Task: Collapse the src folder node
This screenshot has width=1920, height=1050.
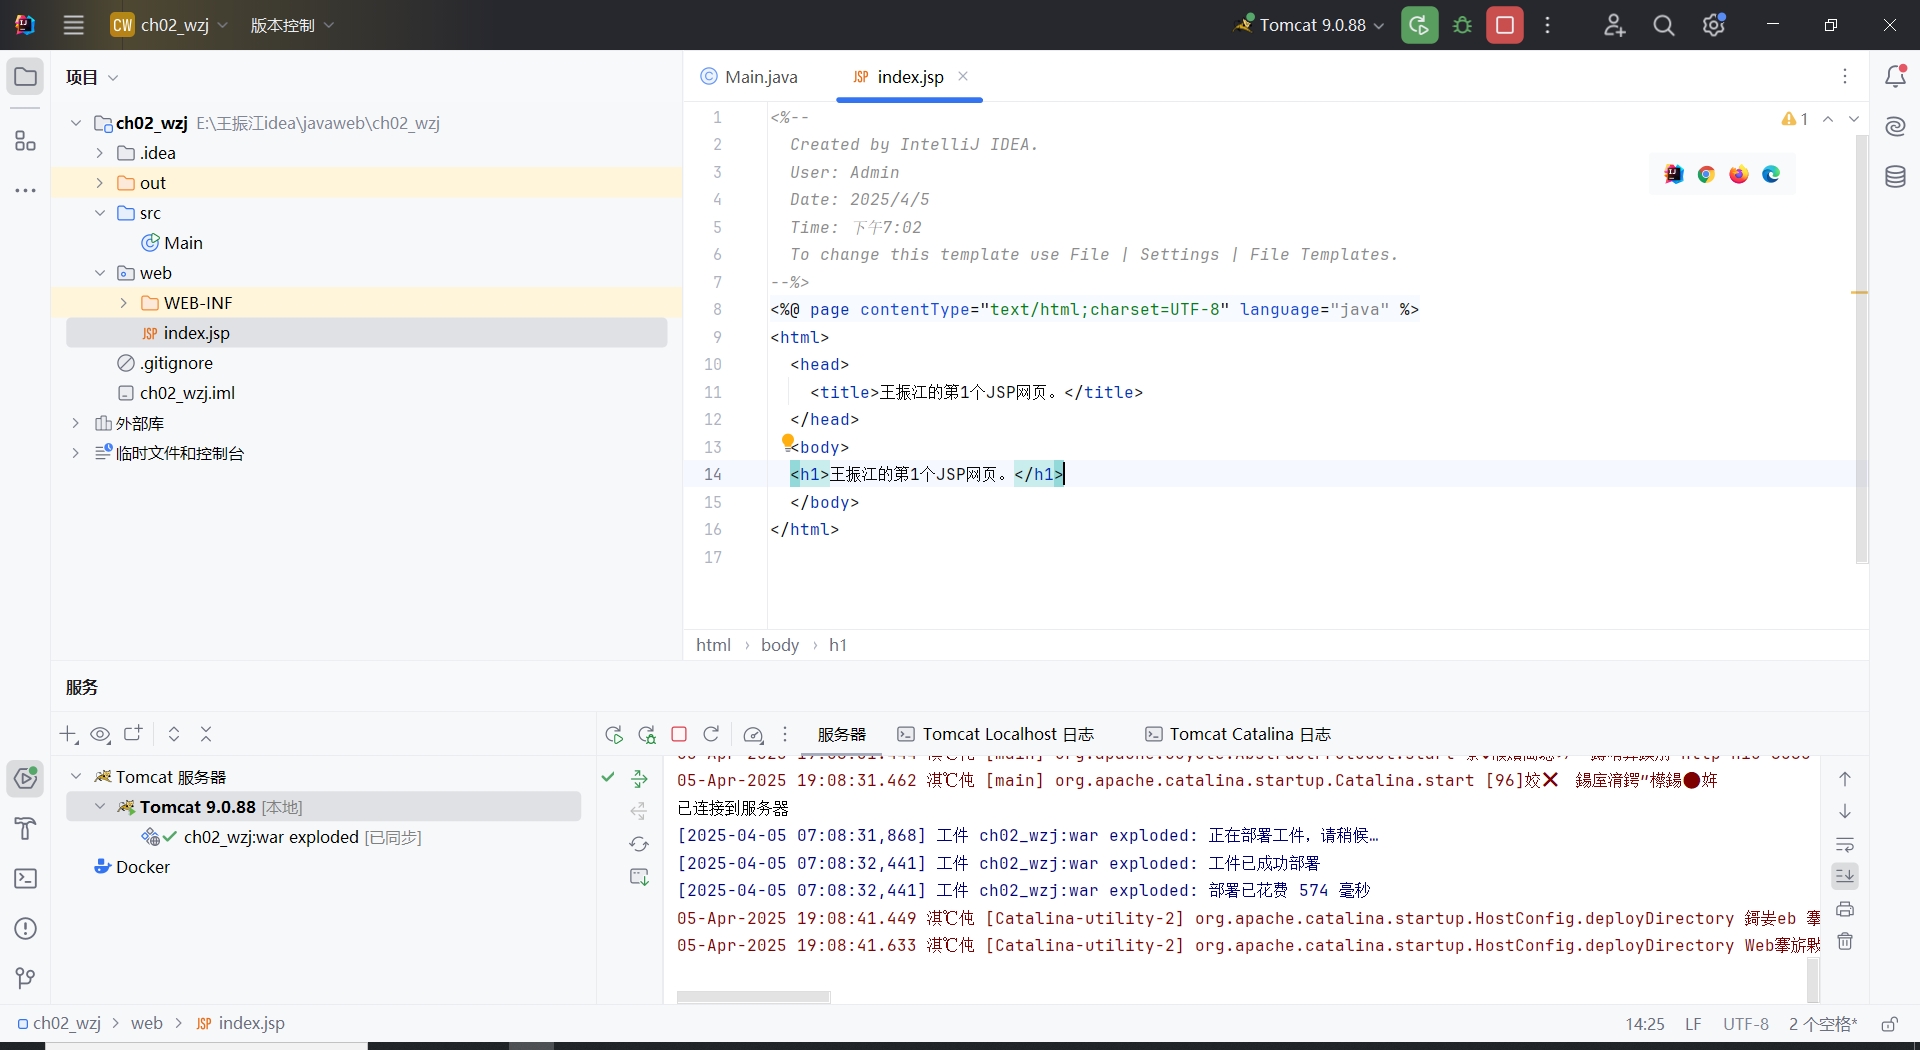Action: pos(100,213)
